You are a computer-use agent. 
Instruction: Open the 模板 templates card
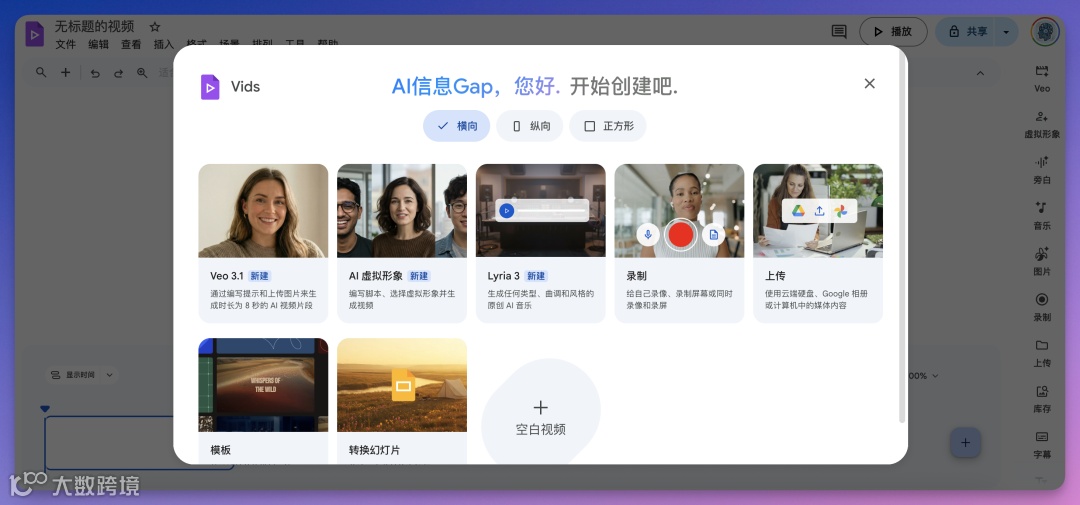[x=263, y=401]
